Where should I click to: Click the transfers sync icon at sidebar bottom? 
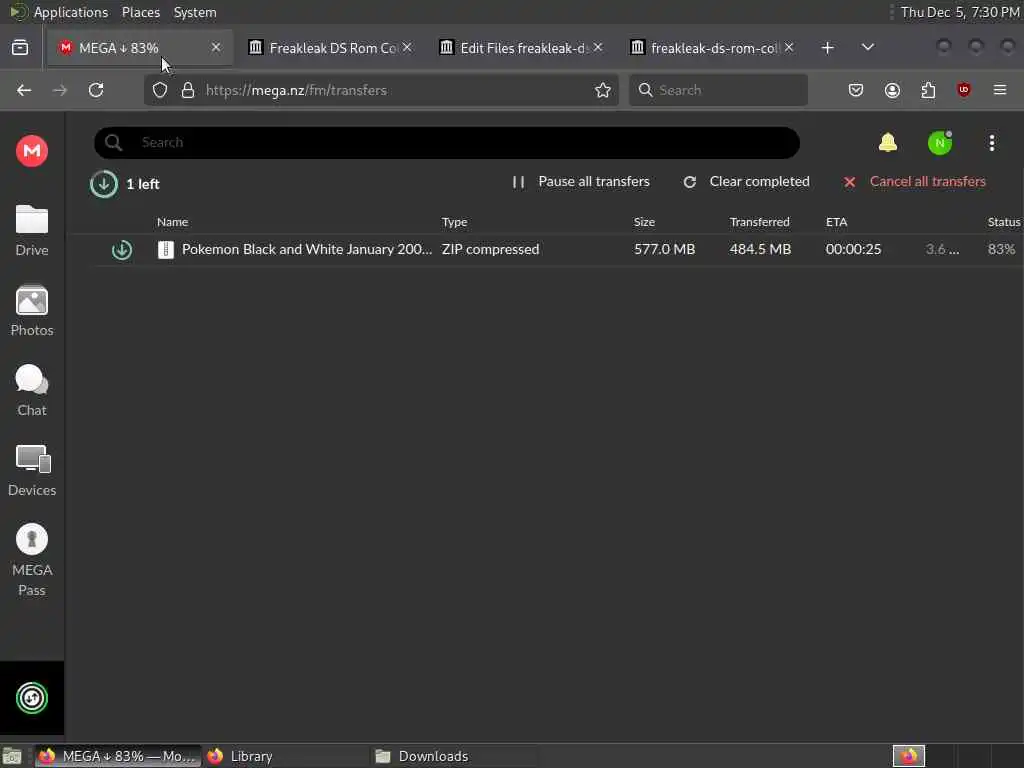coord(31,698)
